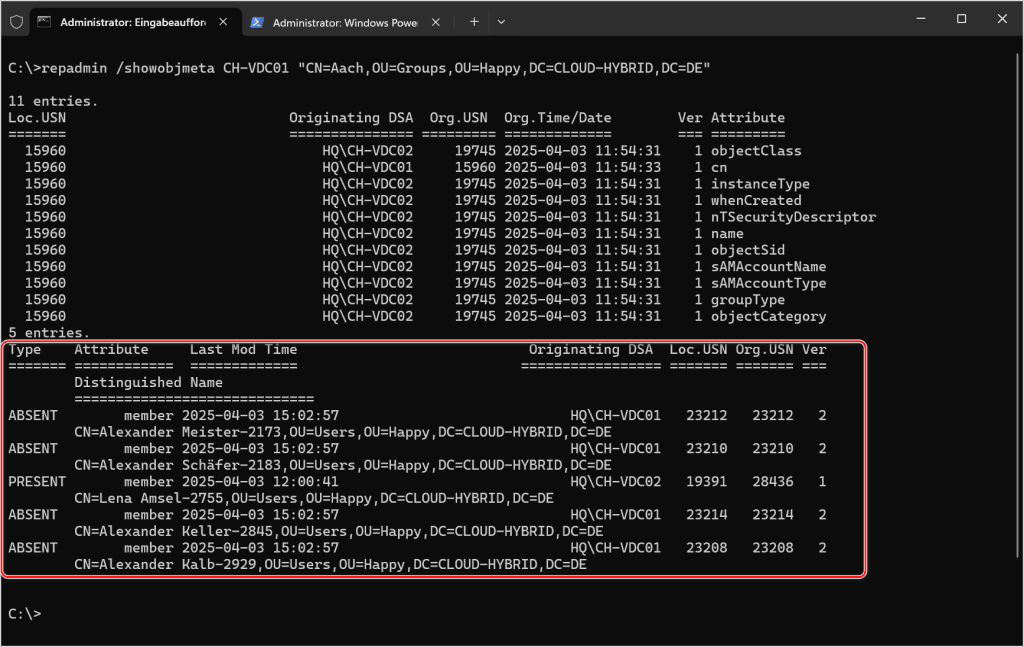Viewport: 1024px width, 647px height.
Task: Click the PowerShell icon on second tab
Action: pyautogui.click(x=257, y=21)
